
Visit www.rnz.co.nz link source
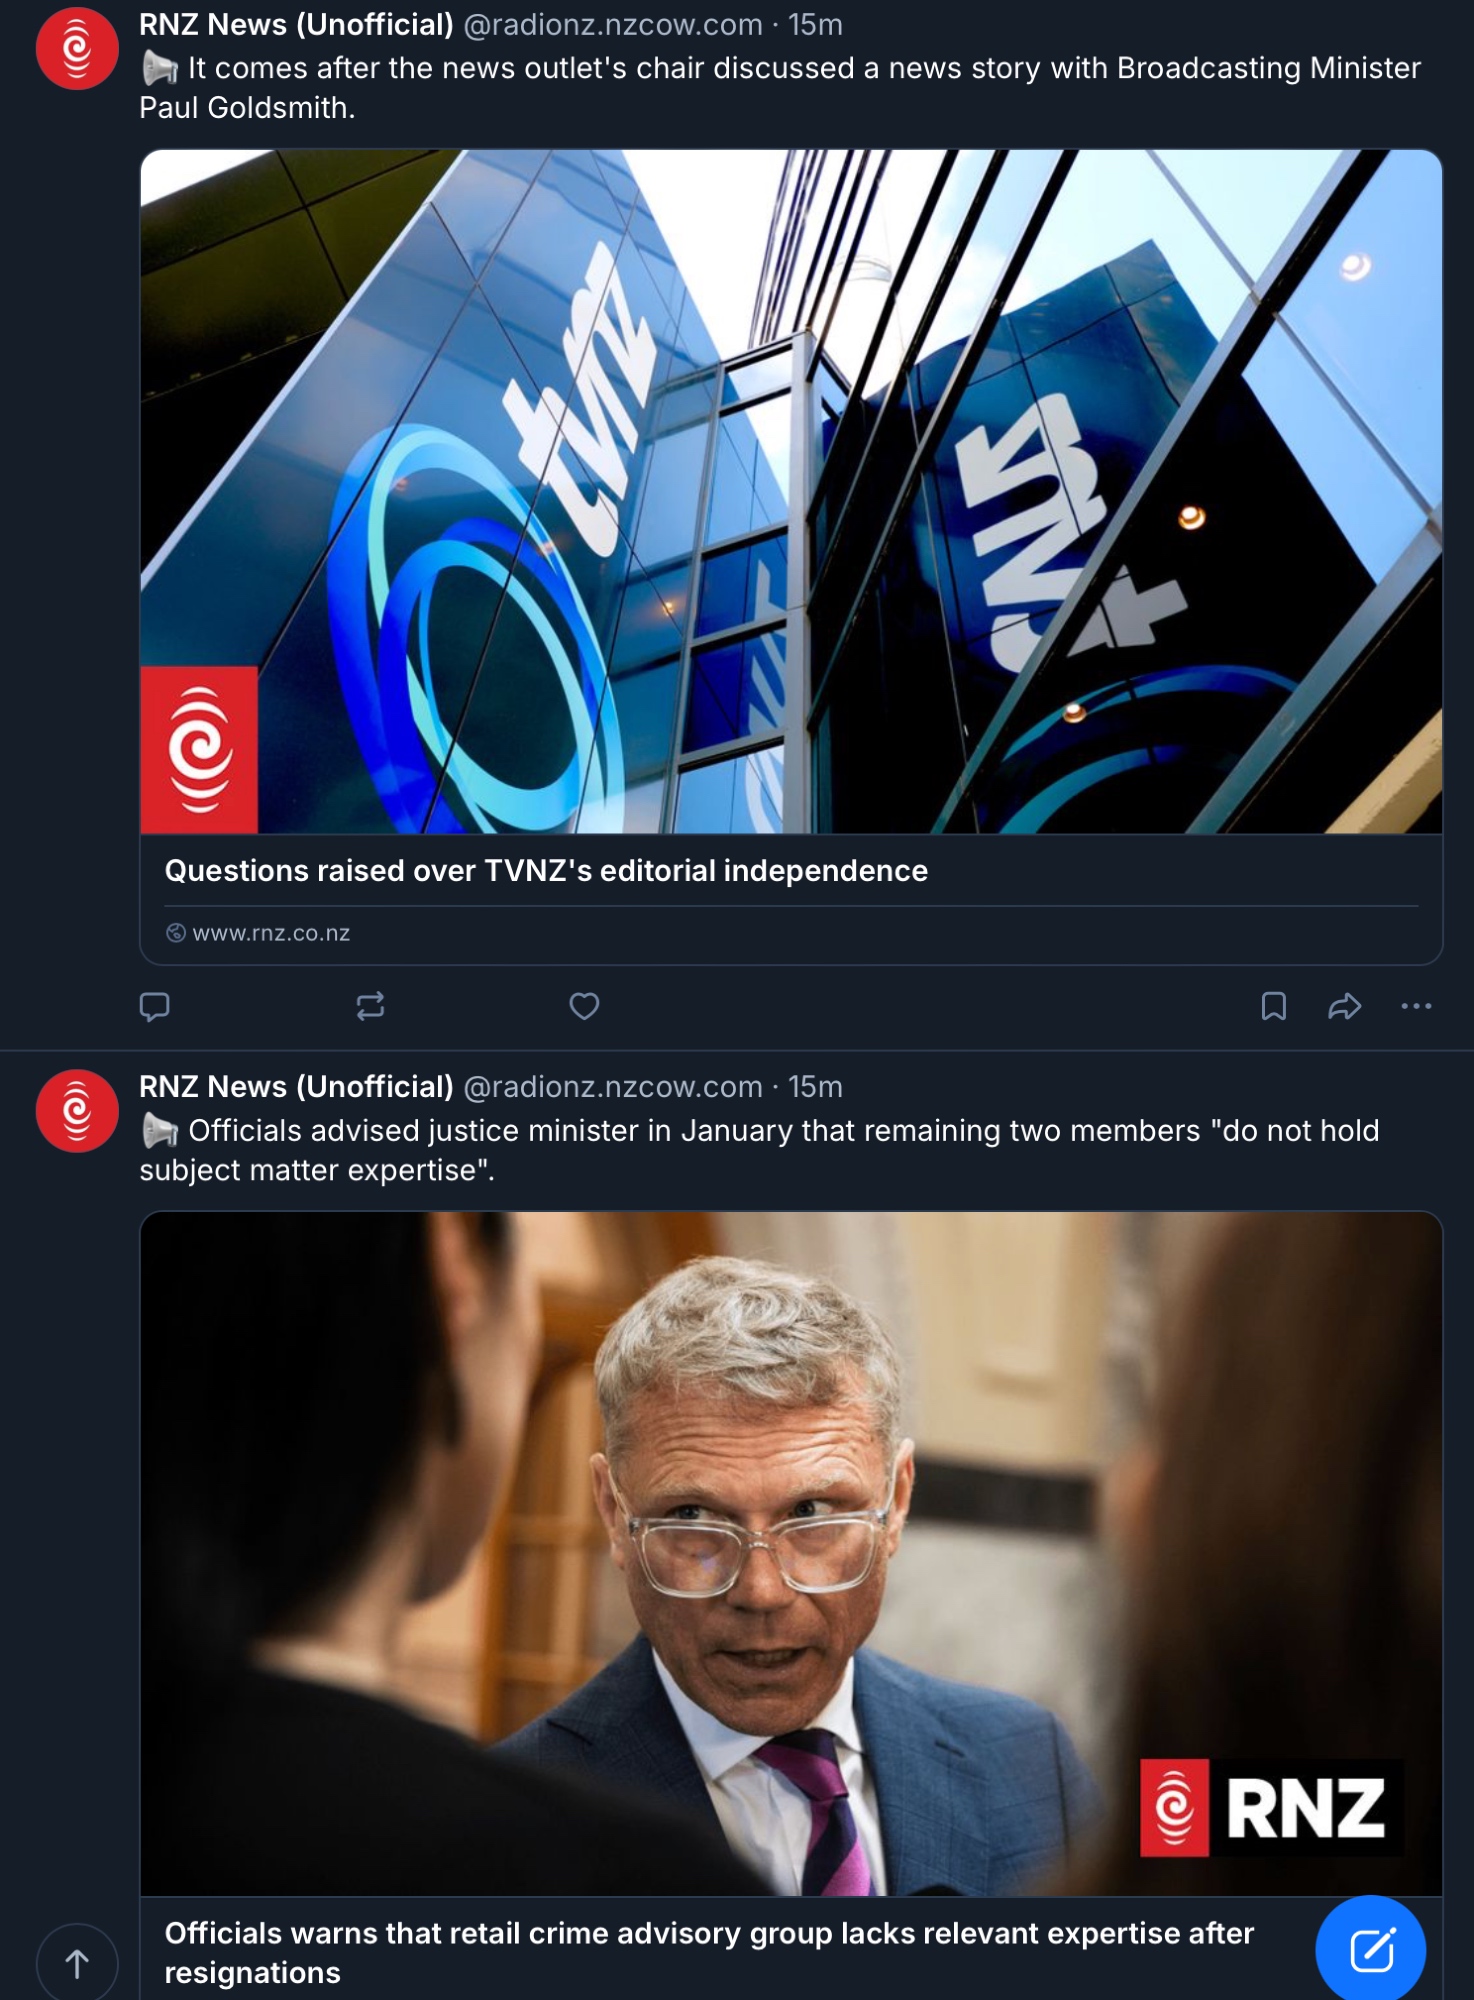point(270,933)
